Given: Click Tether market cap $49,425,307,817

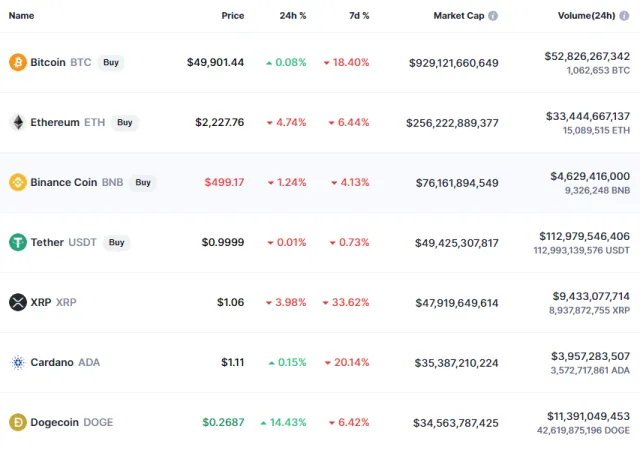Looking at the screenshot, I should pos(457,243).
